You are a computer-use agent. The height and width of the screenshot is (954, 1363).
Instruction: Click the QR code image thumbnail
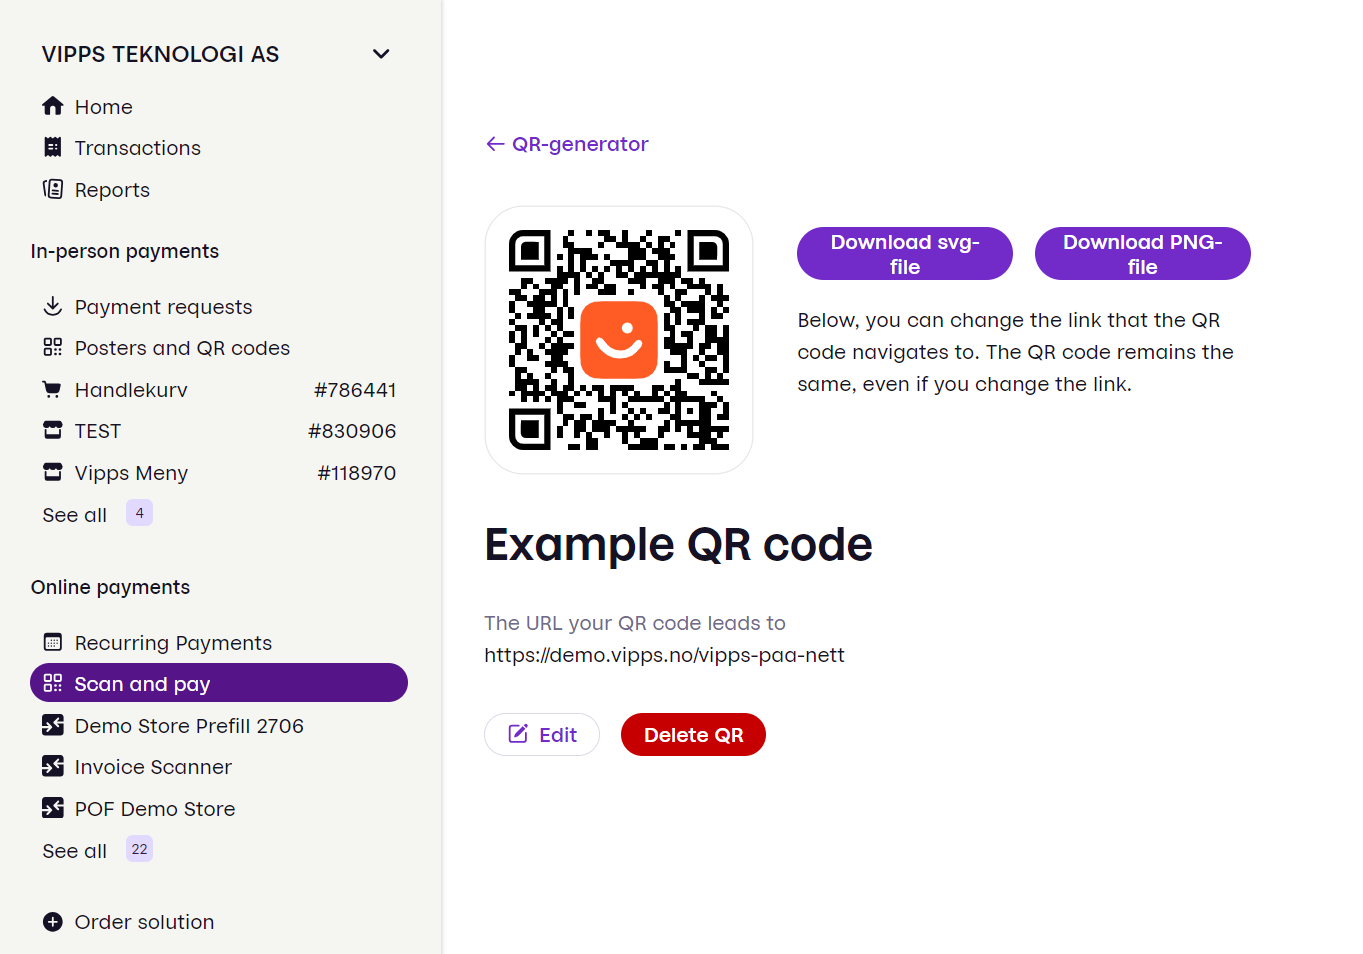click(x=619, y=340)
